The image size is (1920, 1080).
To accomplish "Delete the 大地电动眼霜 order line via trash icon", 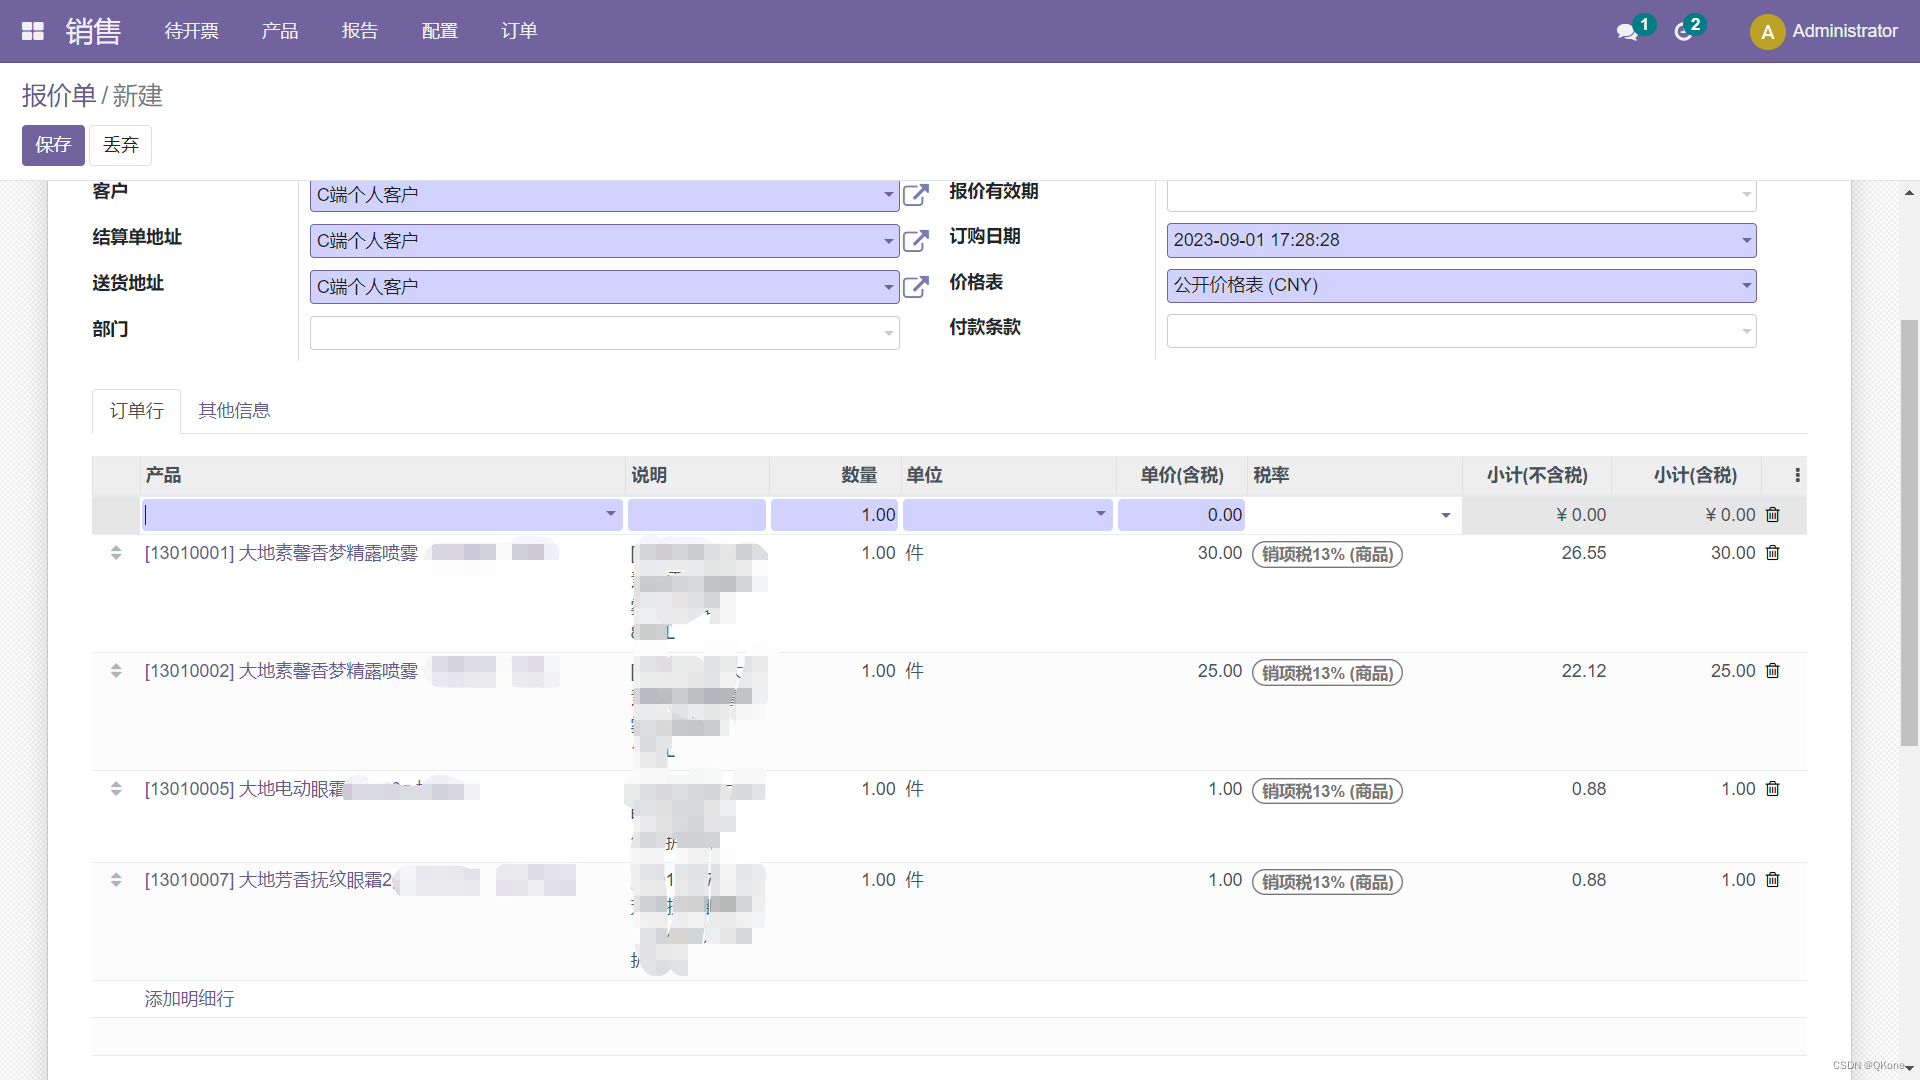I will pos(1773,789).
